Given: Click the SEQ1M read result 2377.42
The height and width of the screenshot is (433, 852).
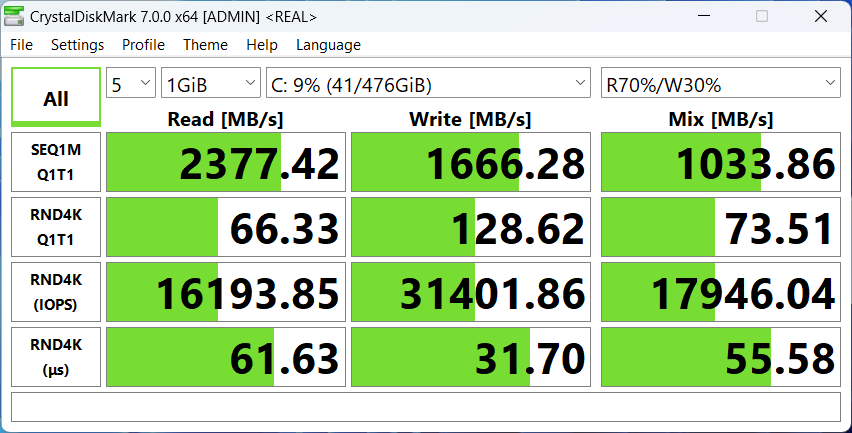Looking at the screenshot, I should 225,162.
